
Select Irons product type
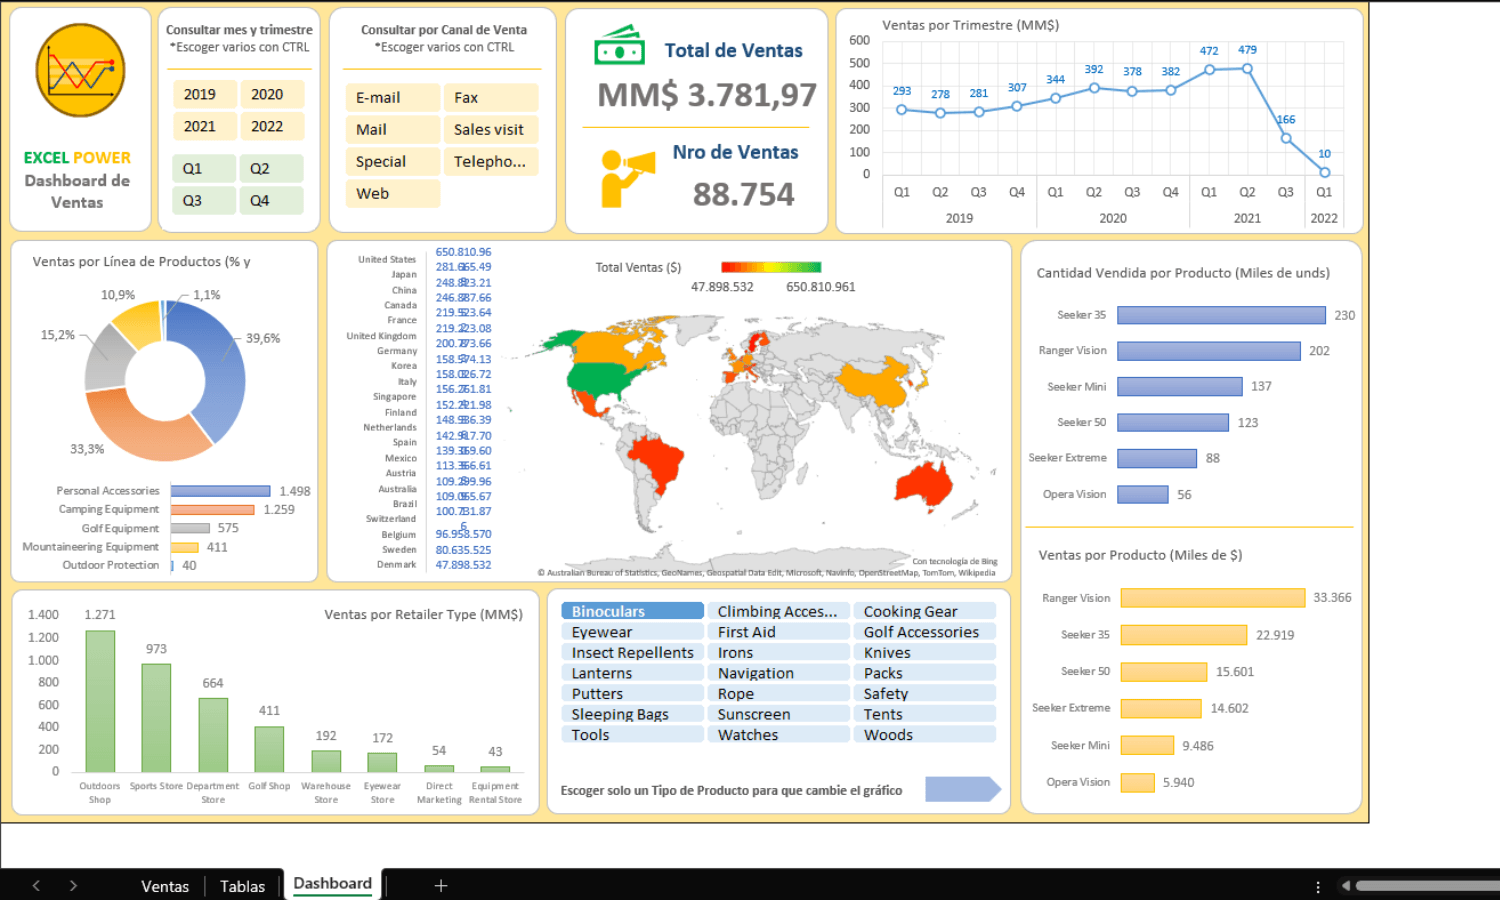point(779,652)
